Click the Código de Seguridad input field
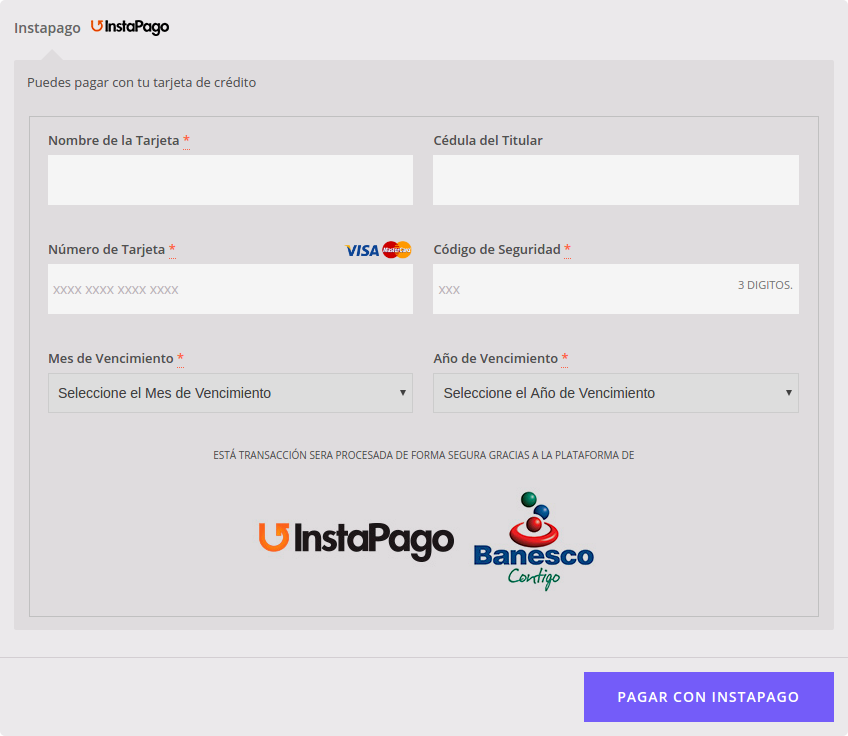This screenshot has height=736, width=848. (x=615, y=289)
